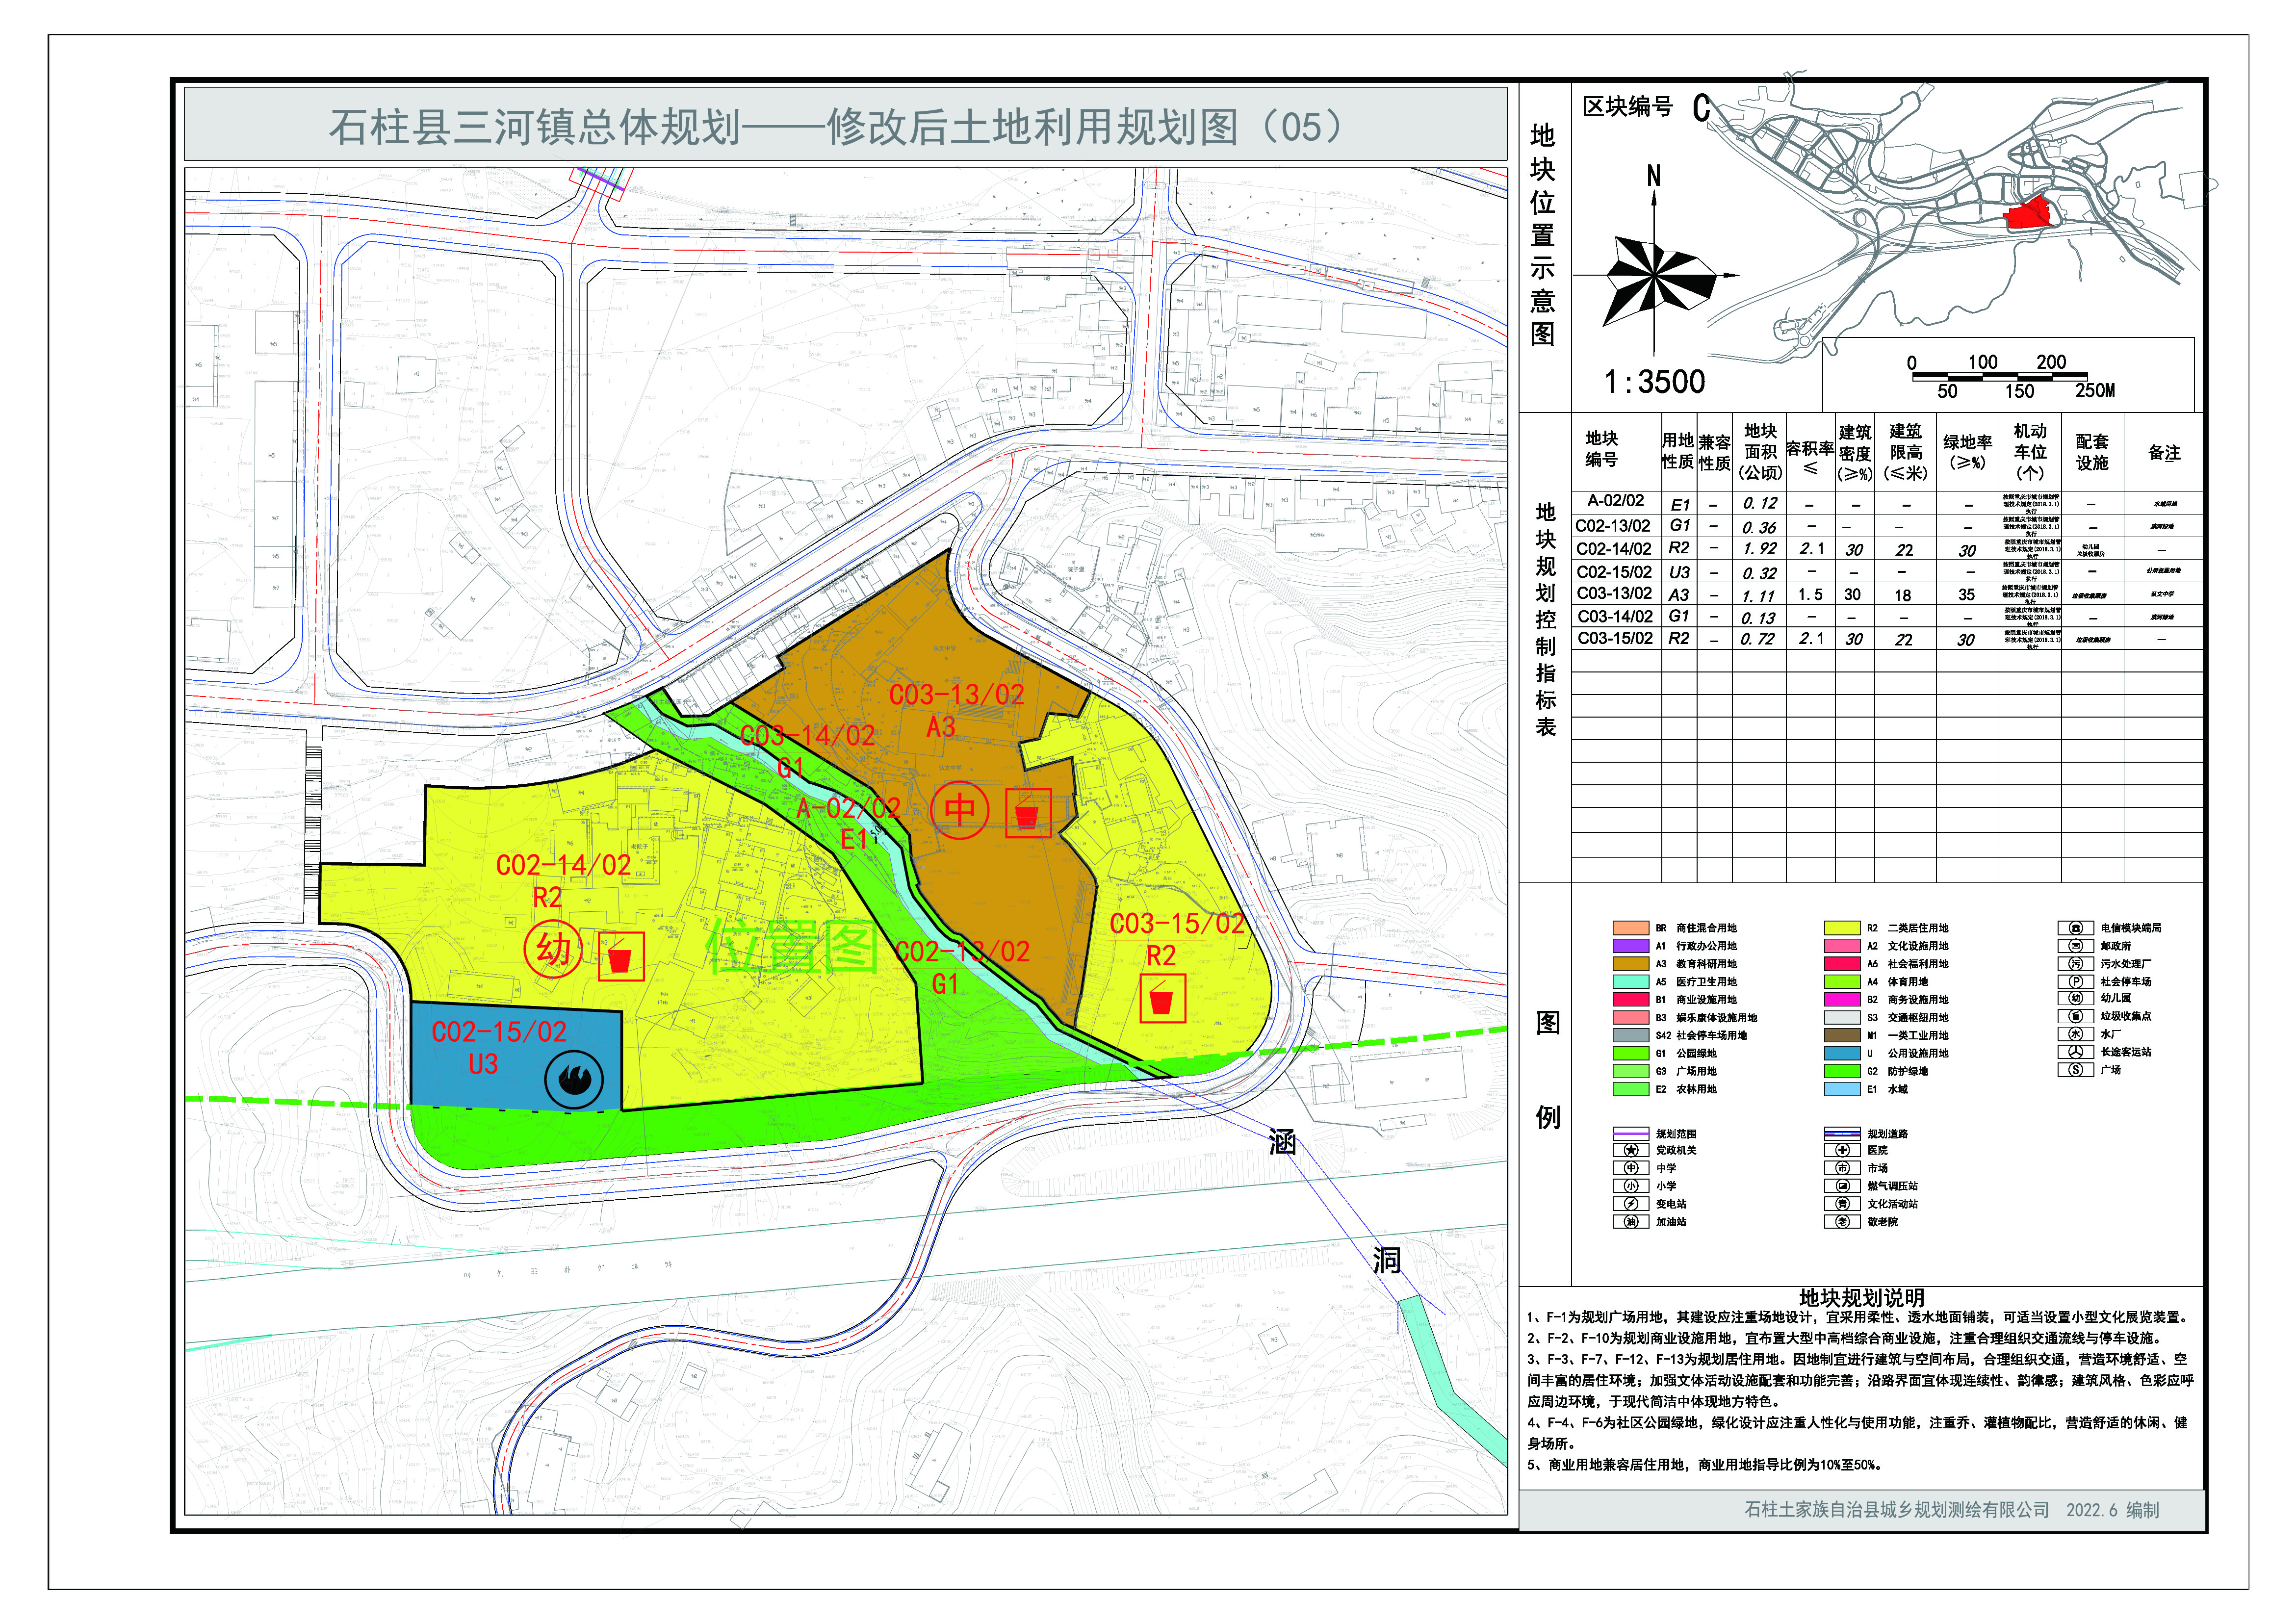This screenshot has height=1624, width=2296.
Task: Click the C03-13/02 A3 label on the map
Action: pos(956,710)
